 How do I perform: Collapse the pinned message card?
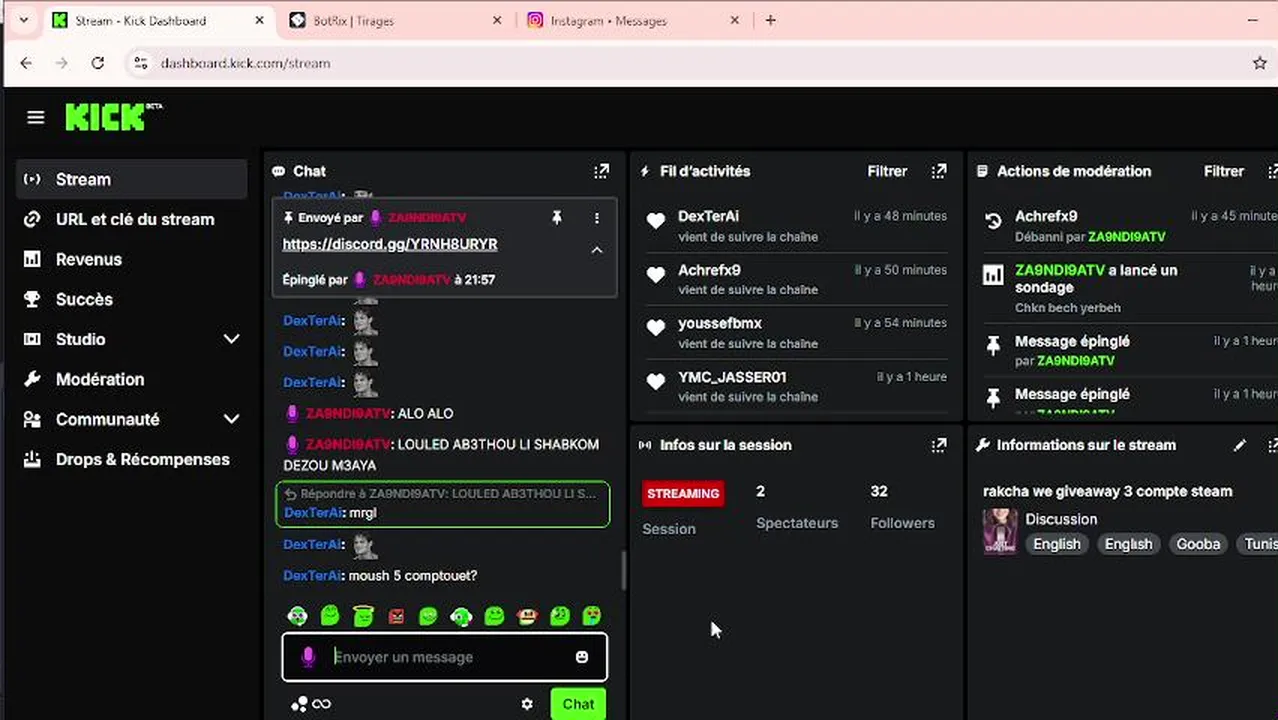pyautogui.click(x=597, y=250)
